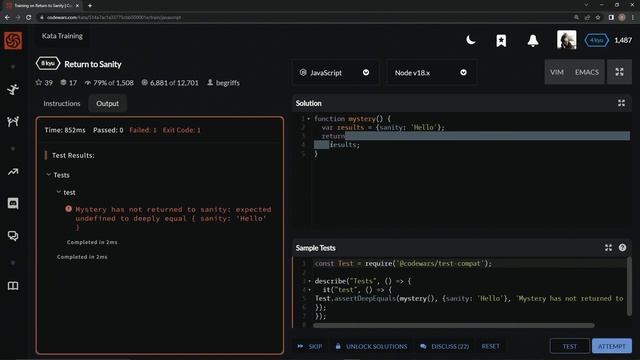Click the browser zoom magnifier icon
Image resolution: width=640 pixels, height=360 pixels.
click(x=576, y=18)
